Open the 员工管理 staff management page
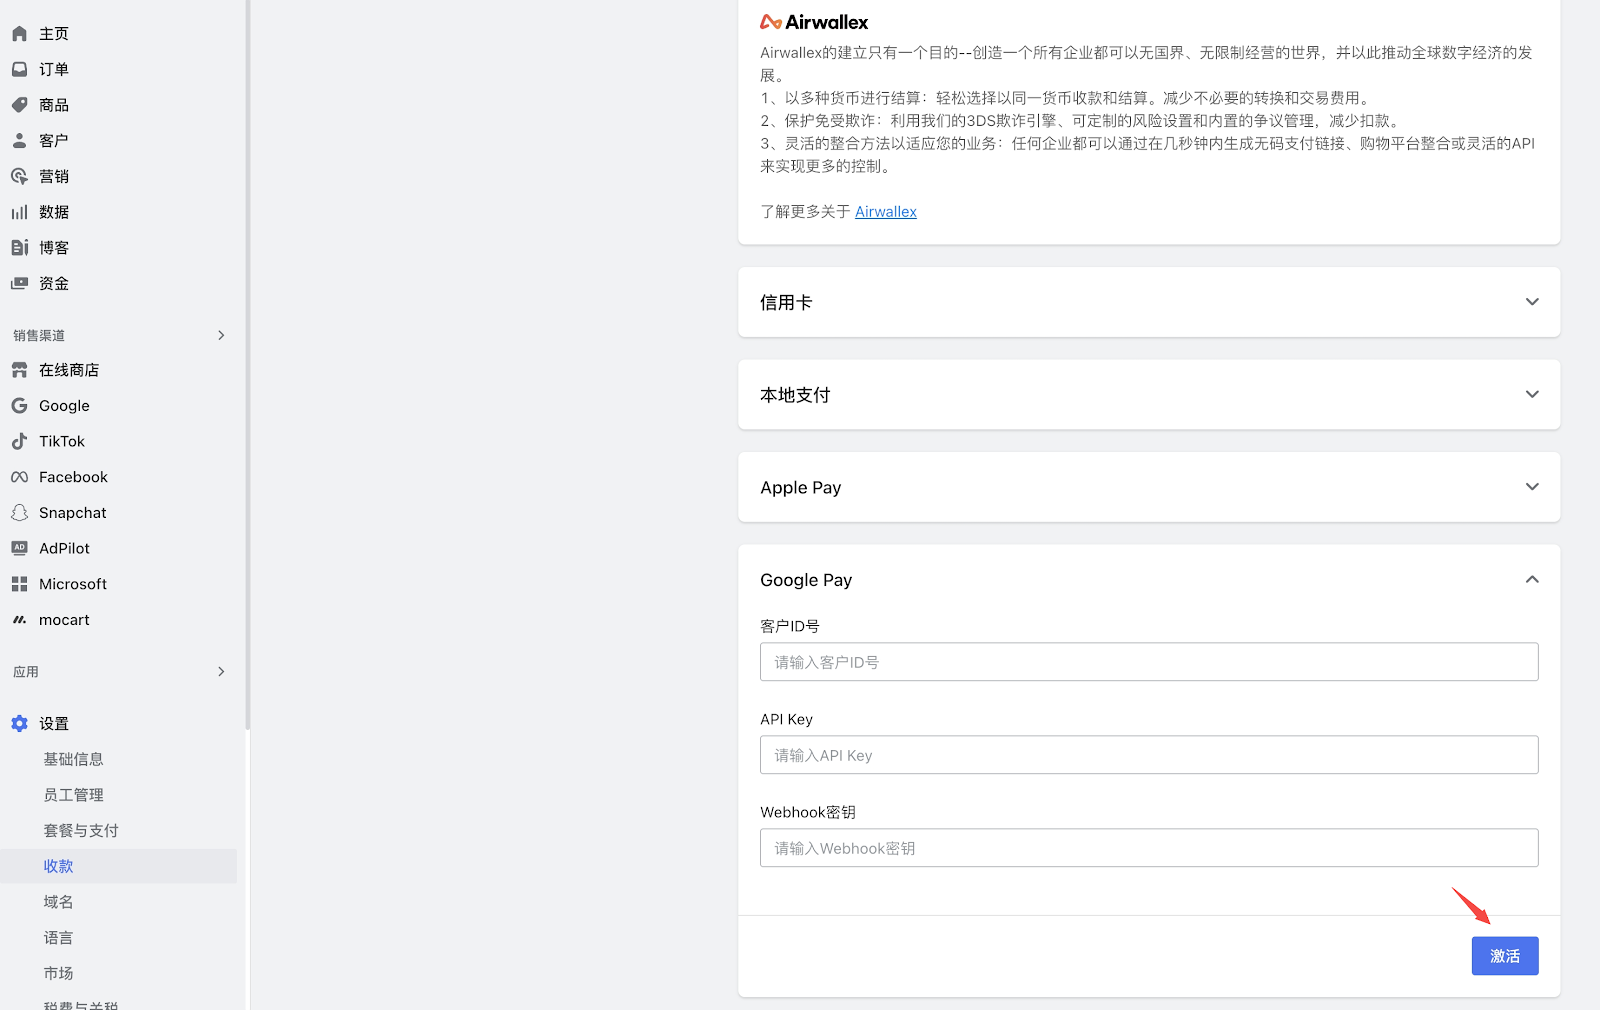 click(x=73, y=795)
